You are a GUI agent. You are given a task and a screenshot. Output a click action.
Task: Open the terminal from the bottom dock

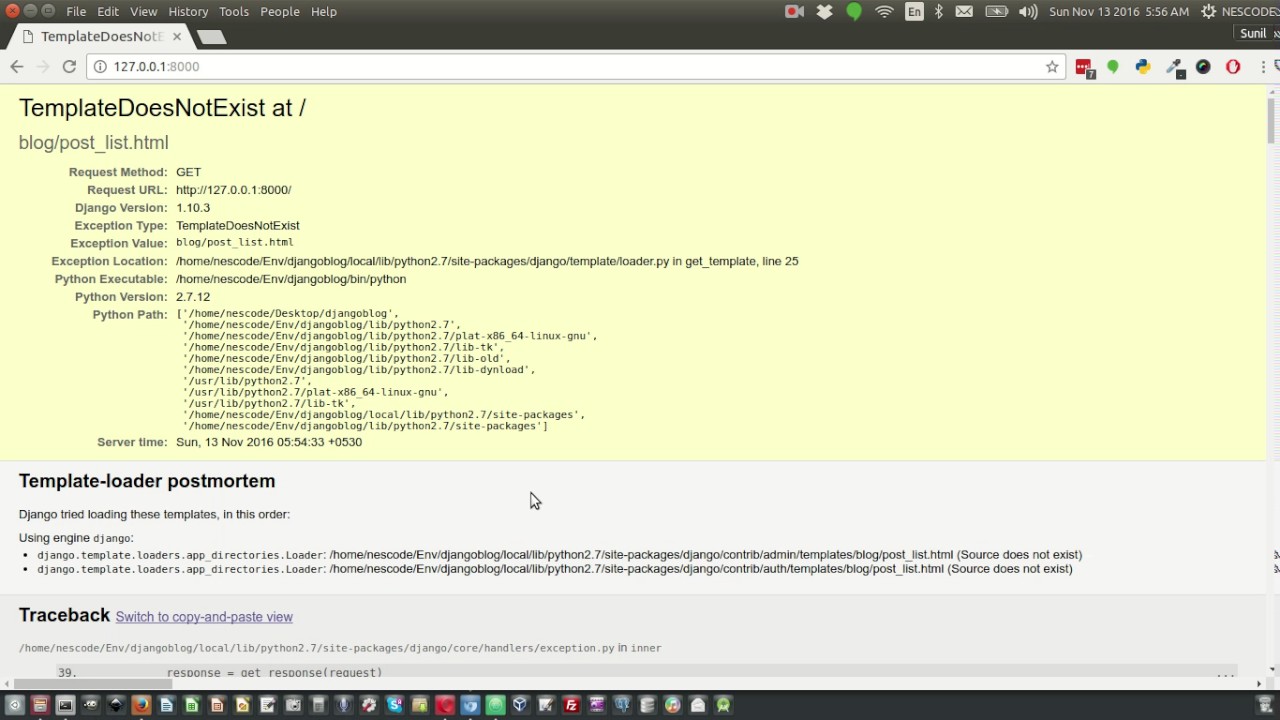click(x=65, y=705)
